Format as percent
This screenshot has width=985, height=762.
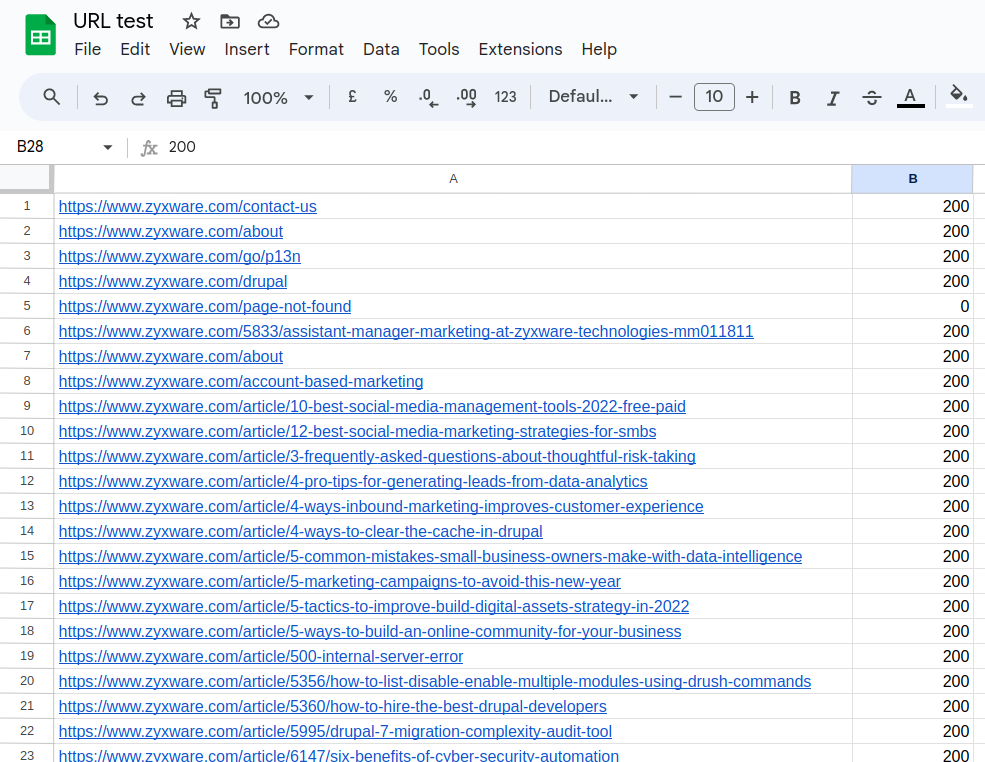(x=390, y=97)
